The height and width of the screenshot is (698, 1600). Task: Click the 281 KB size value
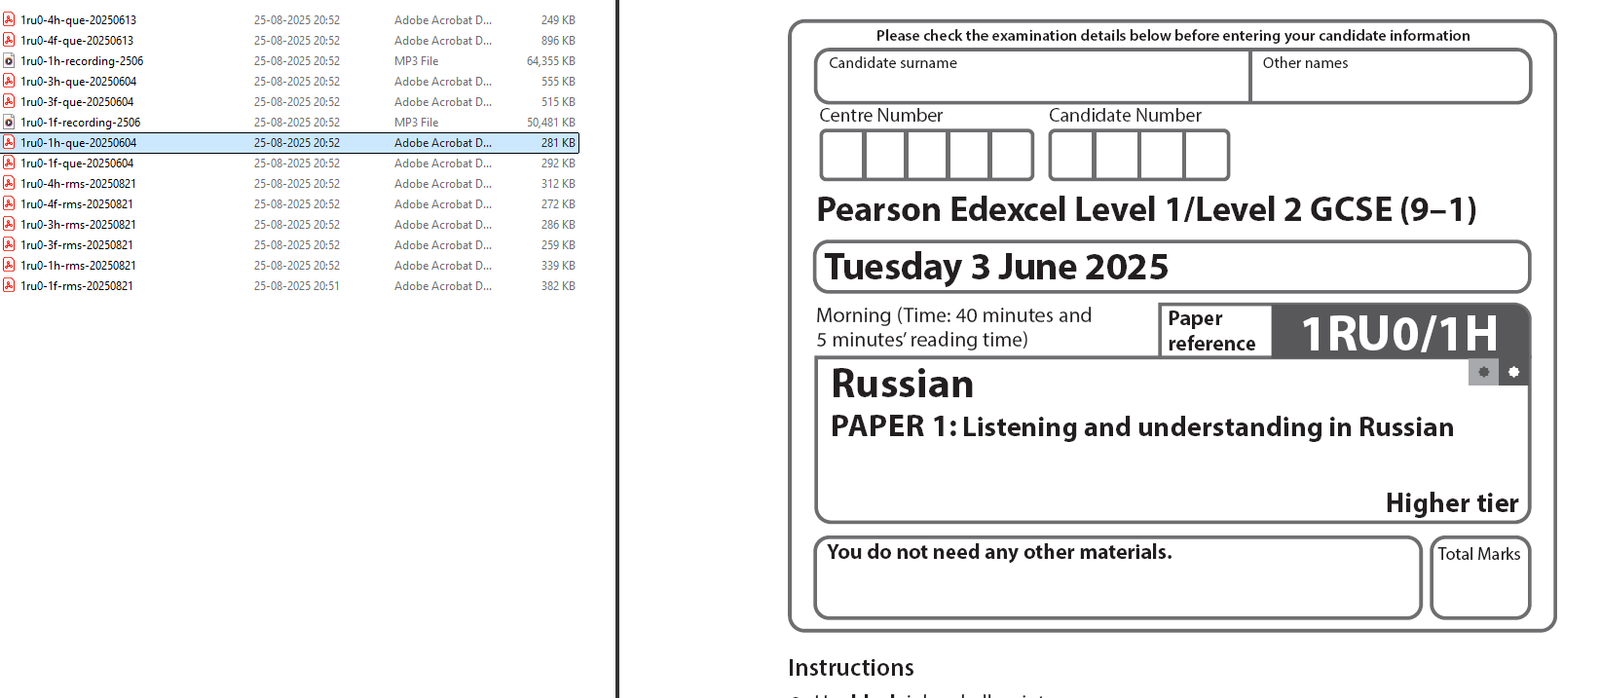558,143
